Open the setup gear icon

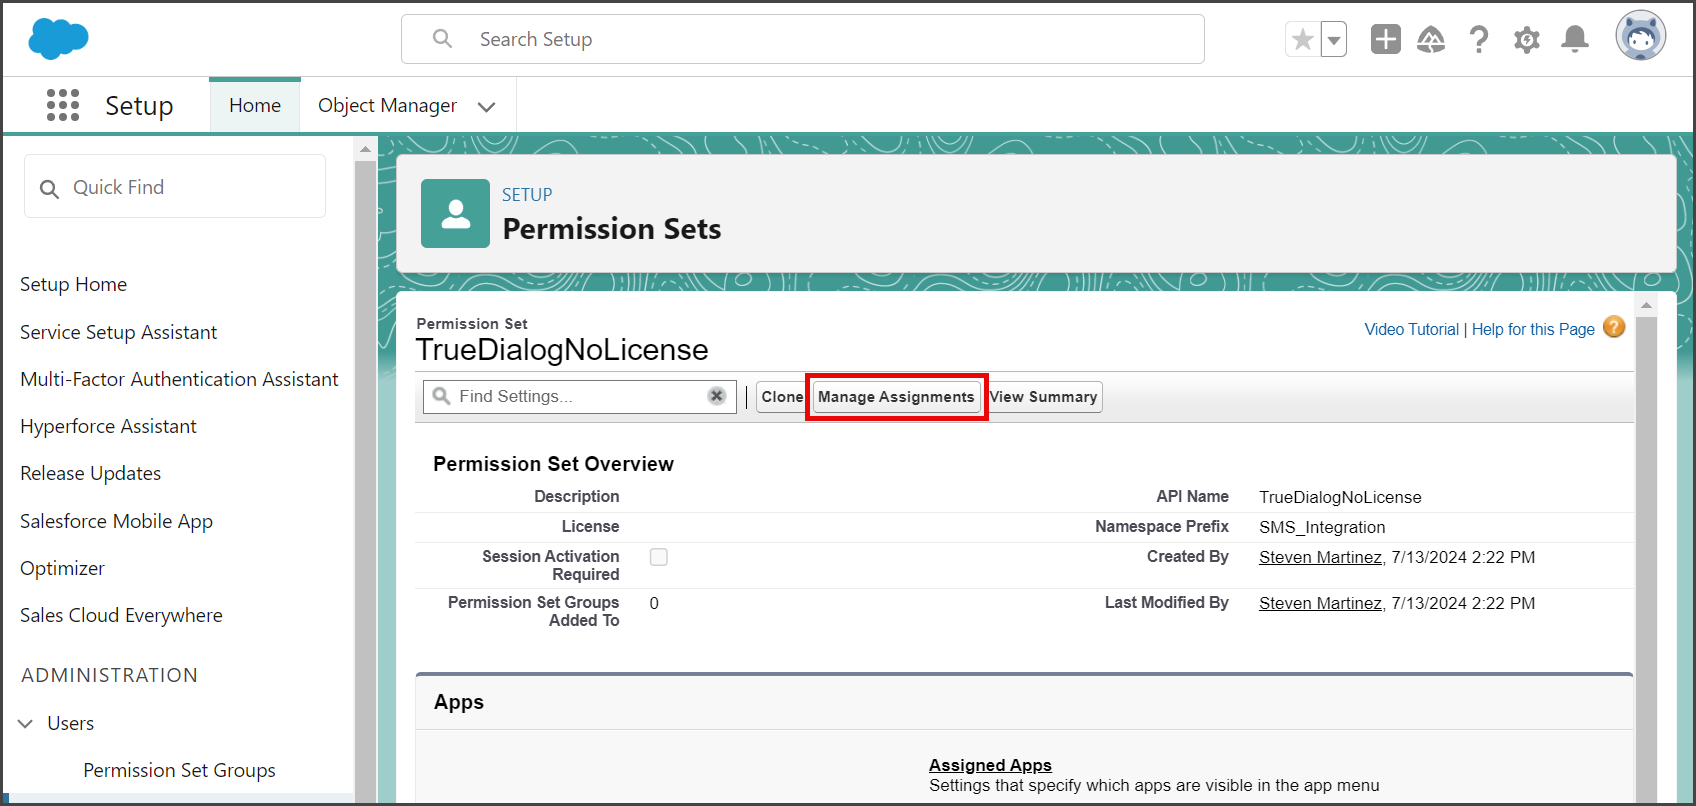point(1527,40)
